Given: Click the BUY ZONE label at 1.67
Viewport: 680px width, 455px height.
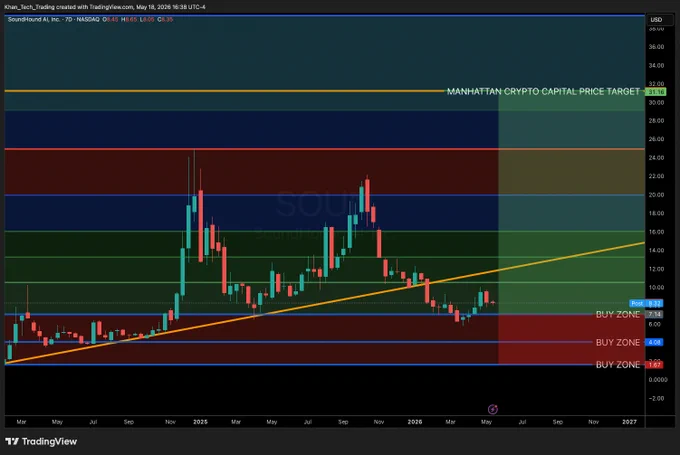Looking at the screenshot, I should (x=618, y=364).
